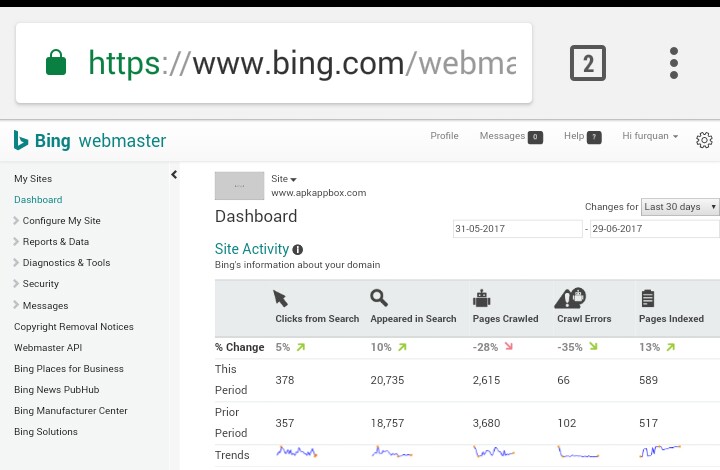Open the Site selector dropdown
This screenshot has width=720, height=470.
284,179
